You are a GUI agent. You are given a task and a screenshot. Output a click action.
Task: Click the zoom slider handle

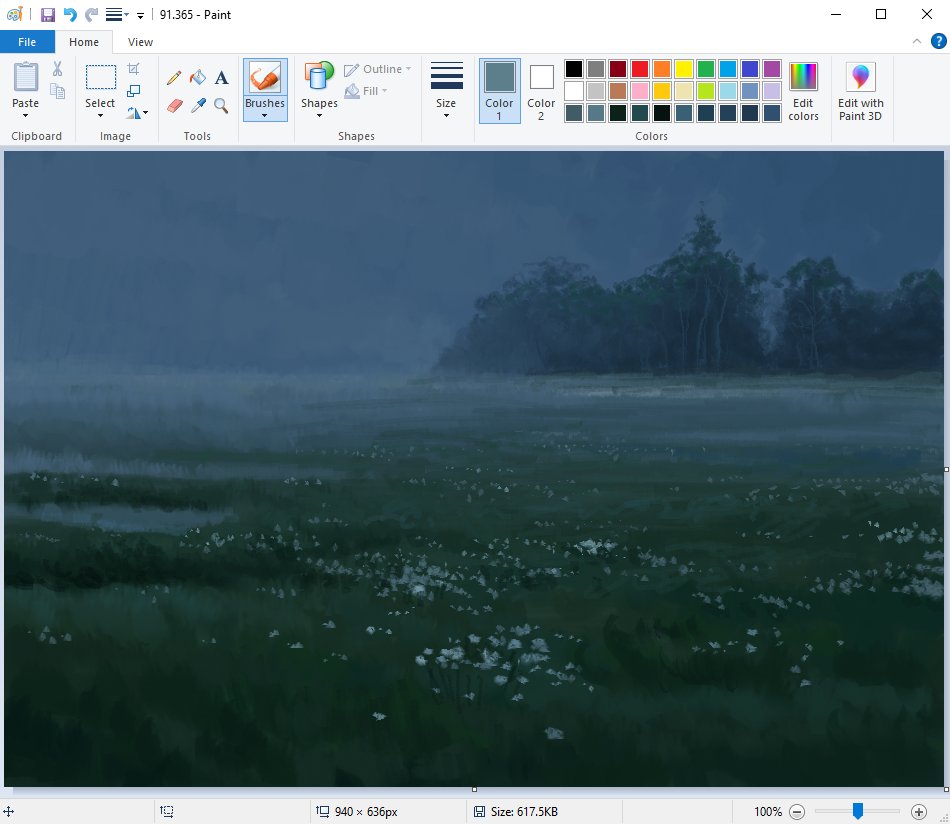tap(858, 811)
